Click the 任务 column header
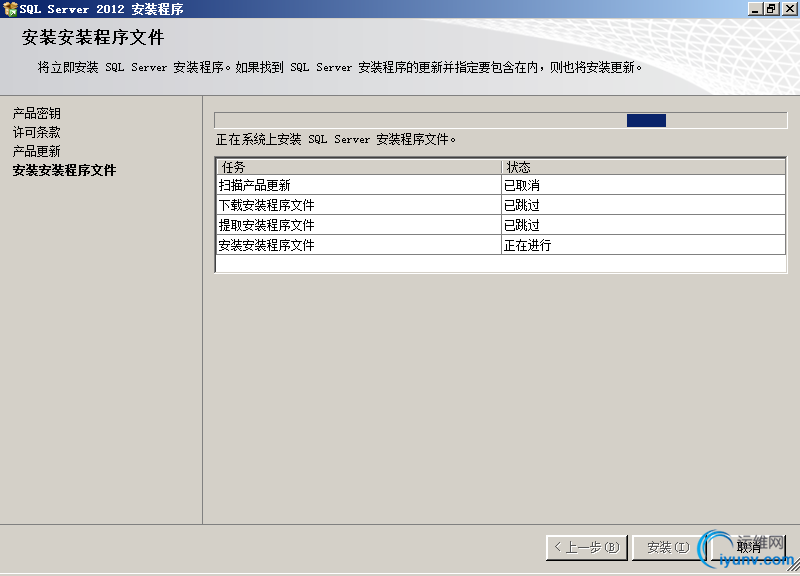Viewport: 800px width, 576px height. pyautogui.click(x=359, y=167)
